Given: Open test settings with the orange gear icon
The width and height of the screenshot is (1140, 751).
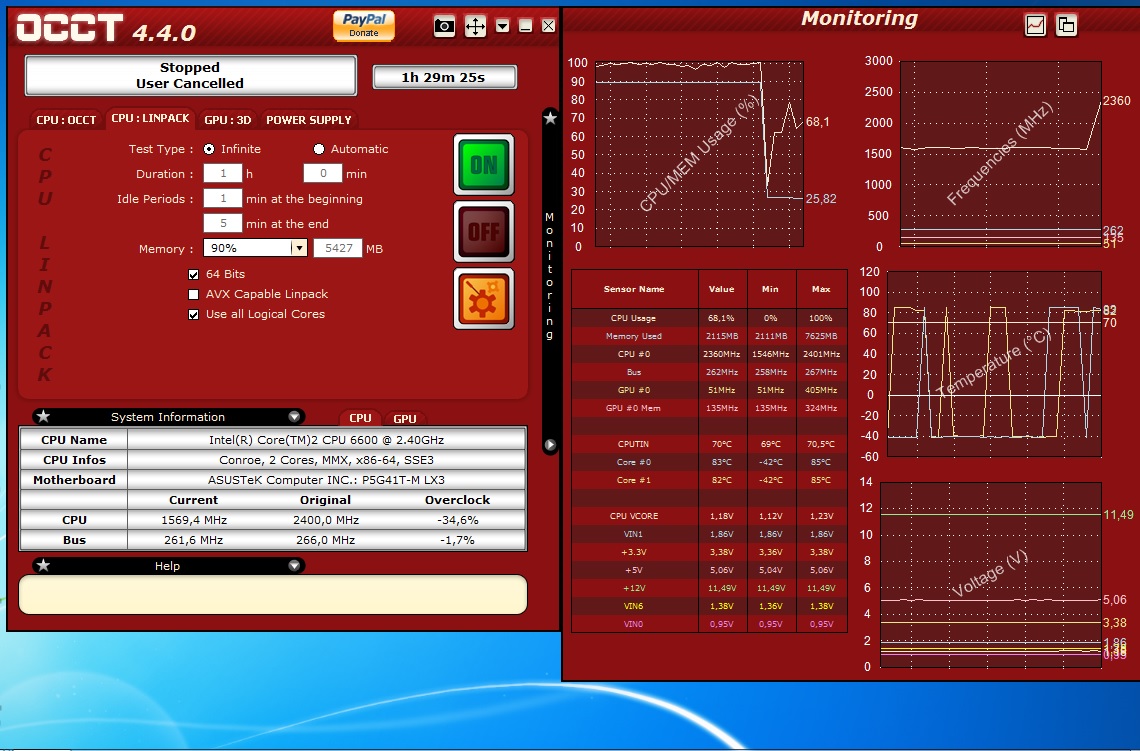Looking at the screenshot, I should (484, 299).
